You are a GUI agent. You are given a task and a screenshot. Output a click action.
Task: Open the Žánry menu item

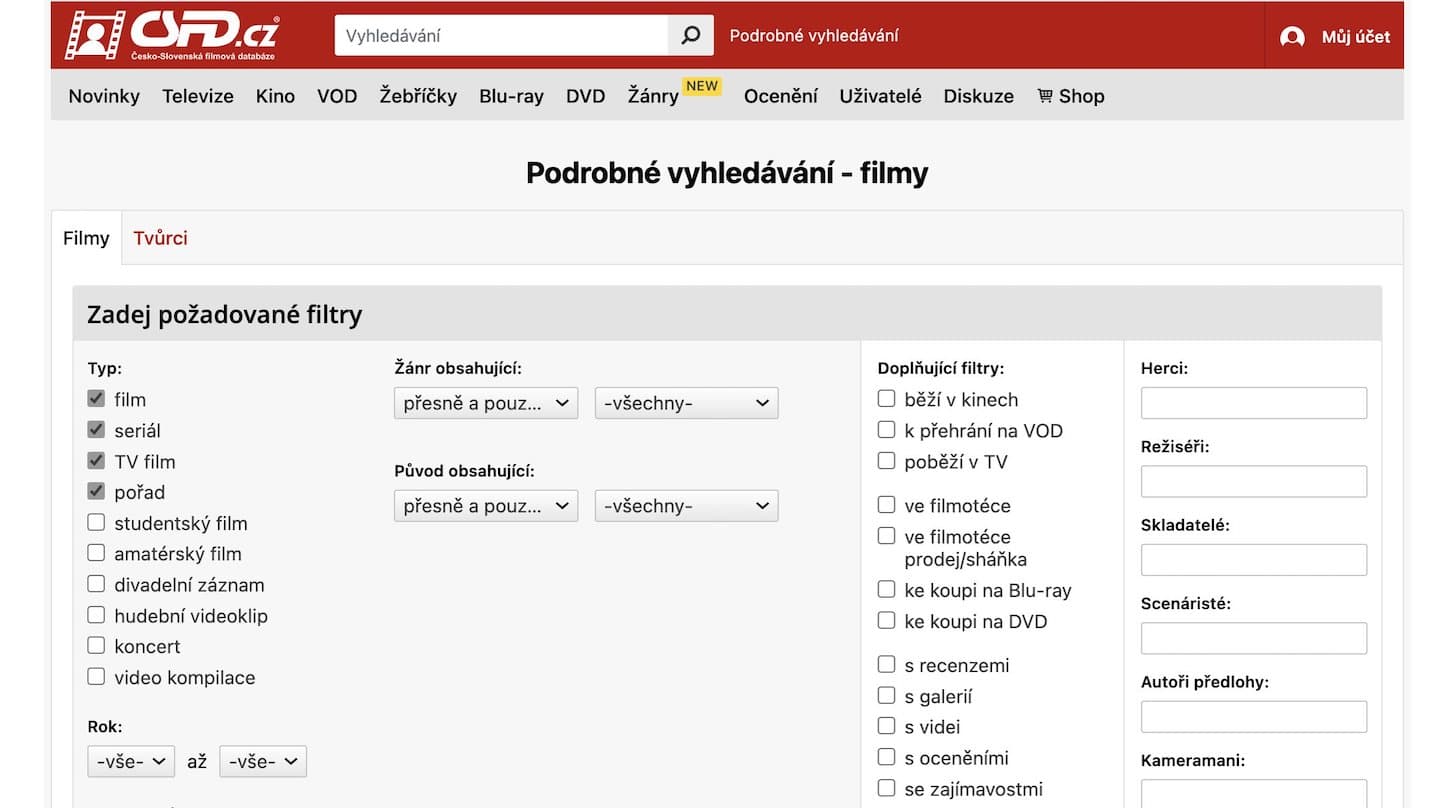[653, 96]
